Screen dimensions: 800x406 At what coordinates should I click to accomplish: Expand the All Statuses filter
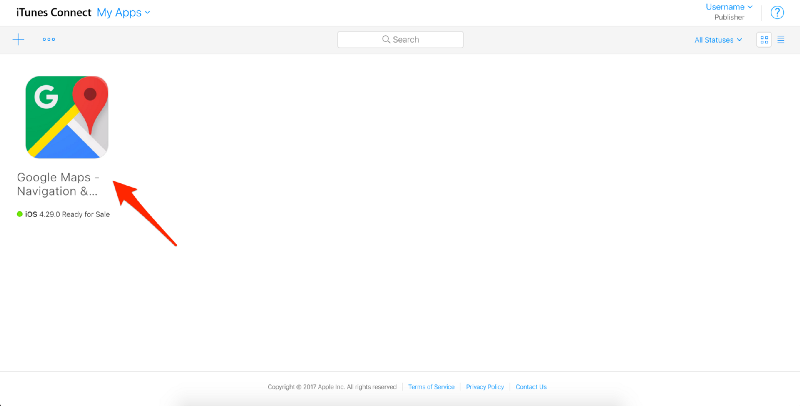coord(719,40)
